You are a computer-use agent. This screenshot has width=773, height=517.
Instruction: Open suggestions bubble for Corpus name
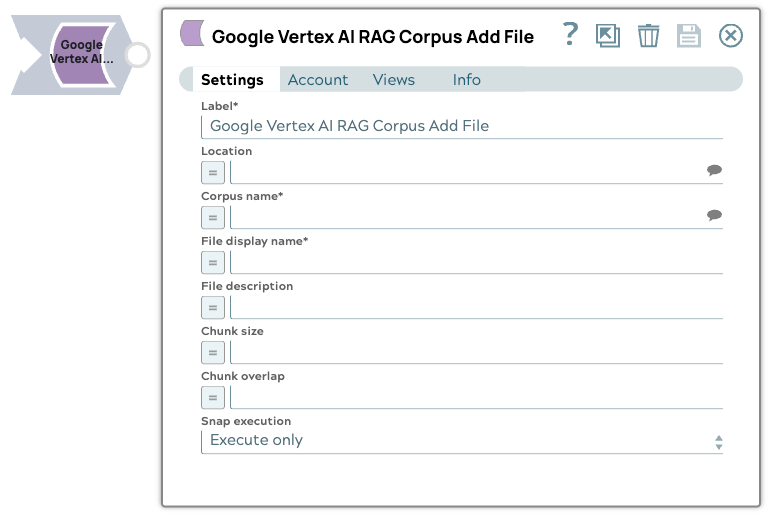tap(714, 216)
